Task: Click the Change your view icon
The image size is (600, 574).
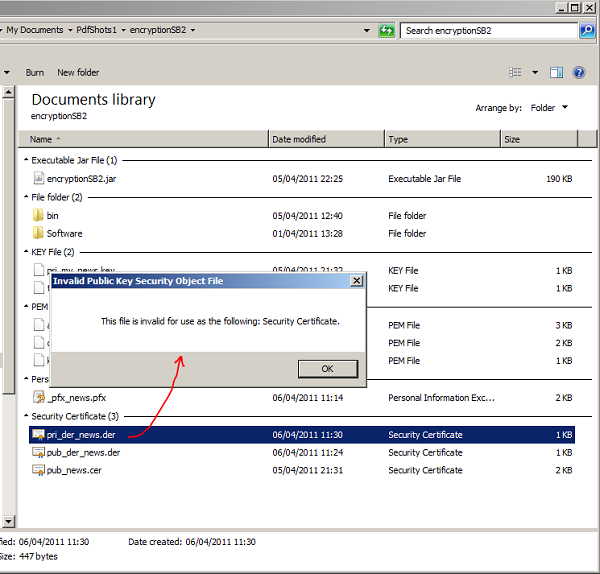Action: pyautogui.click(x=515, y=72)
